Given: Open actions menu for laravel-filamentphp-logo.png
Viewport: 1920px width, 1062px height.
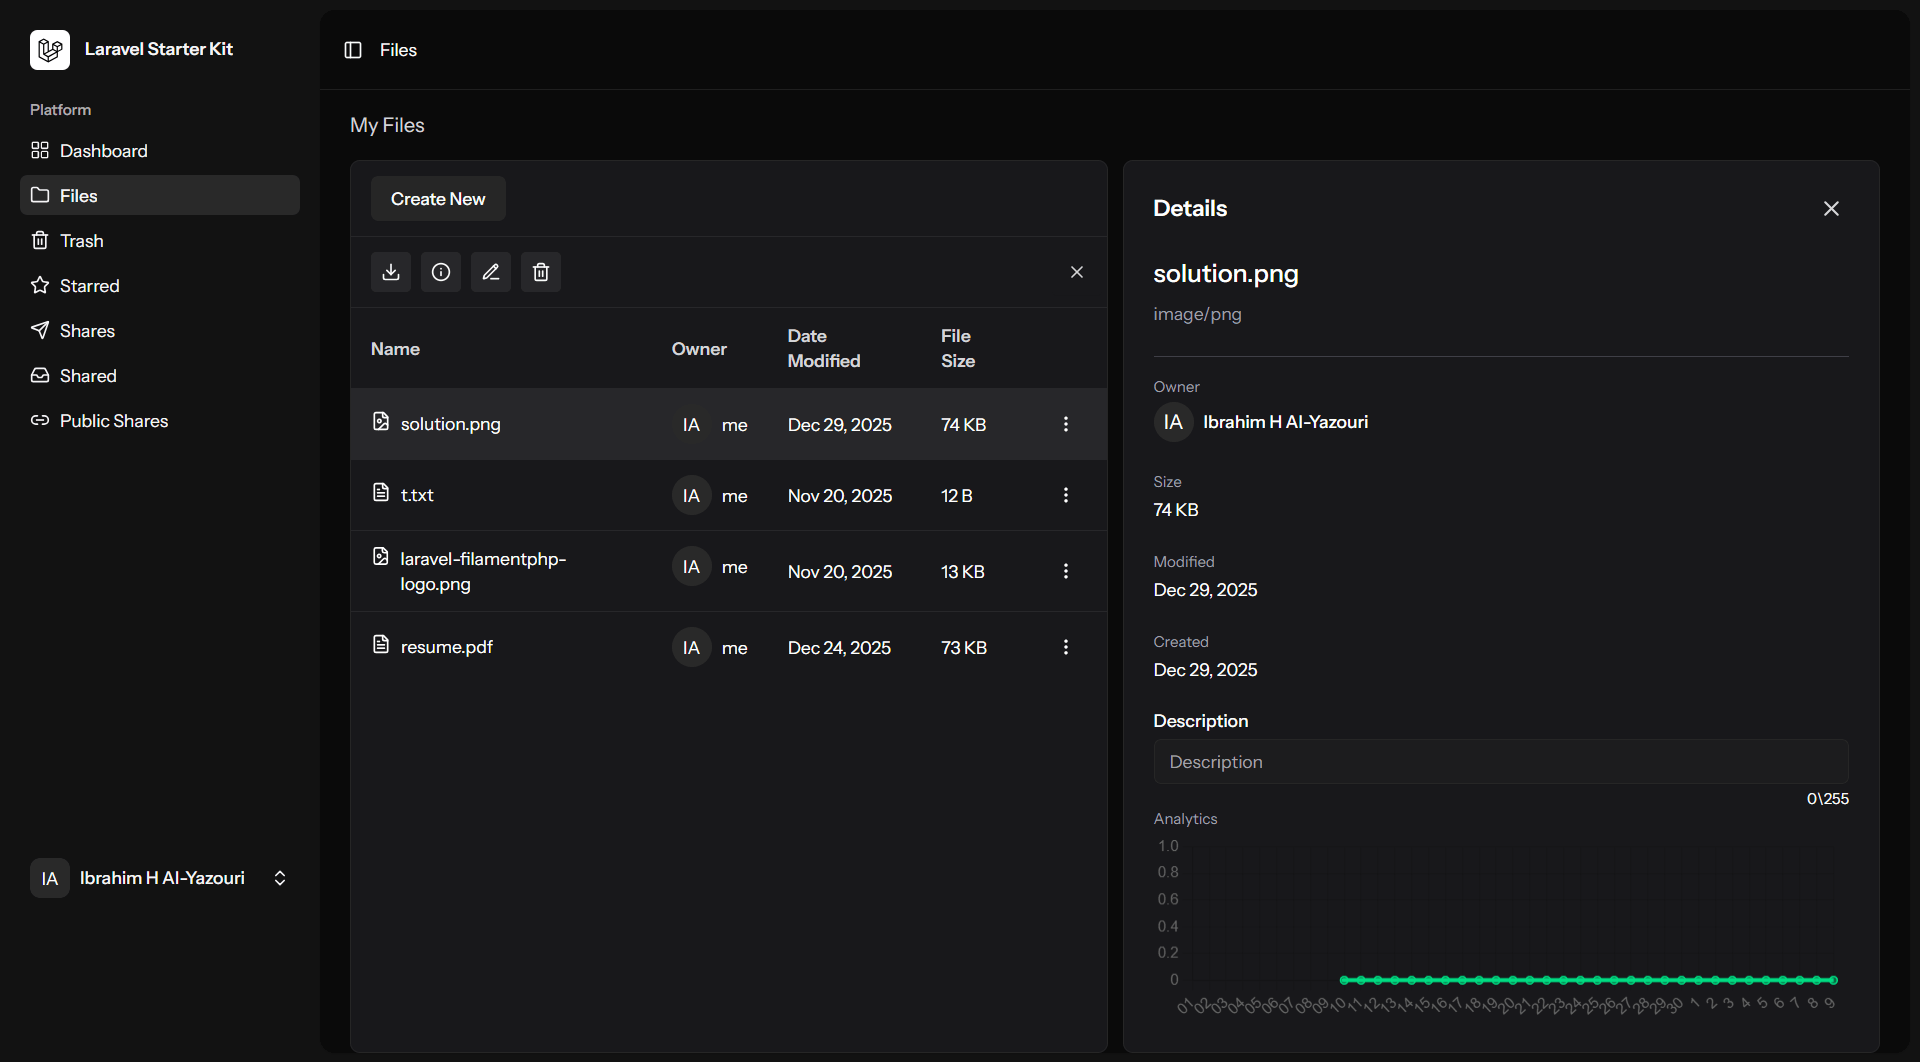Looking at the screenshot, I should (1066, 571).
